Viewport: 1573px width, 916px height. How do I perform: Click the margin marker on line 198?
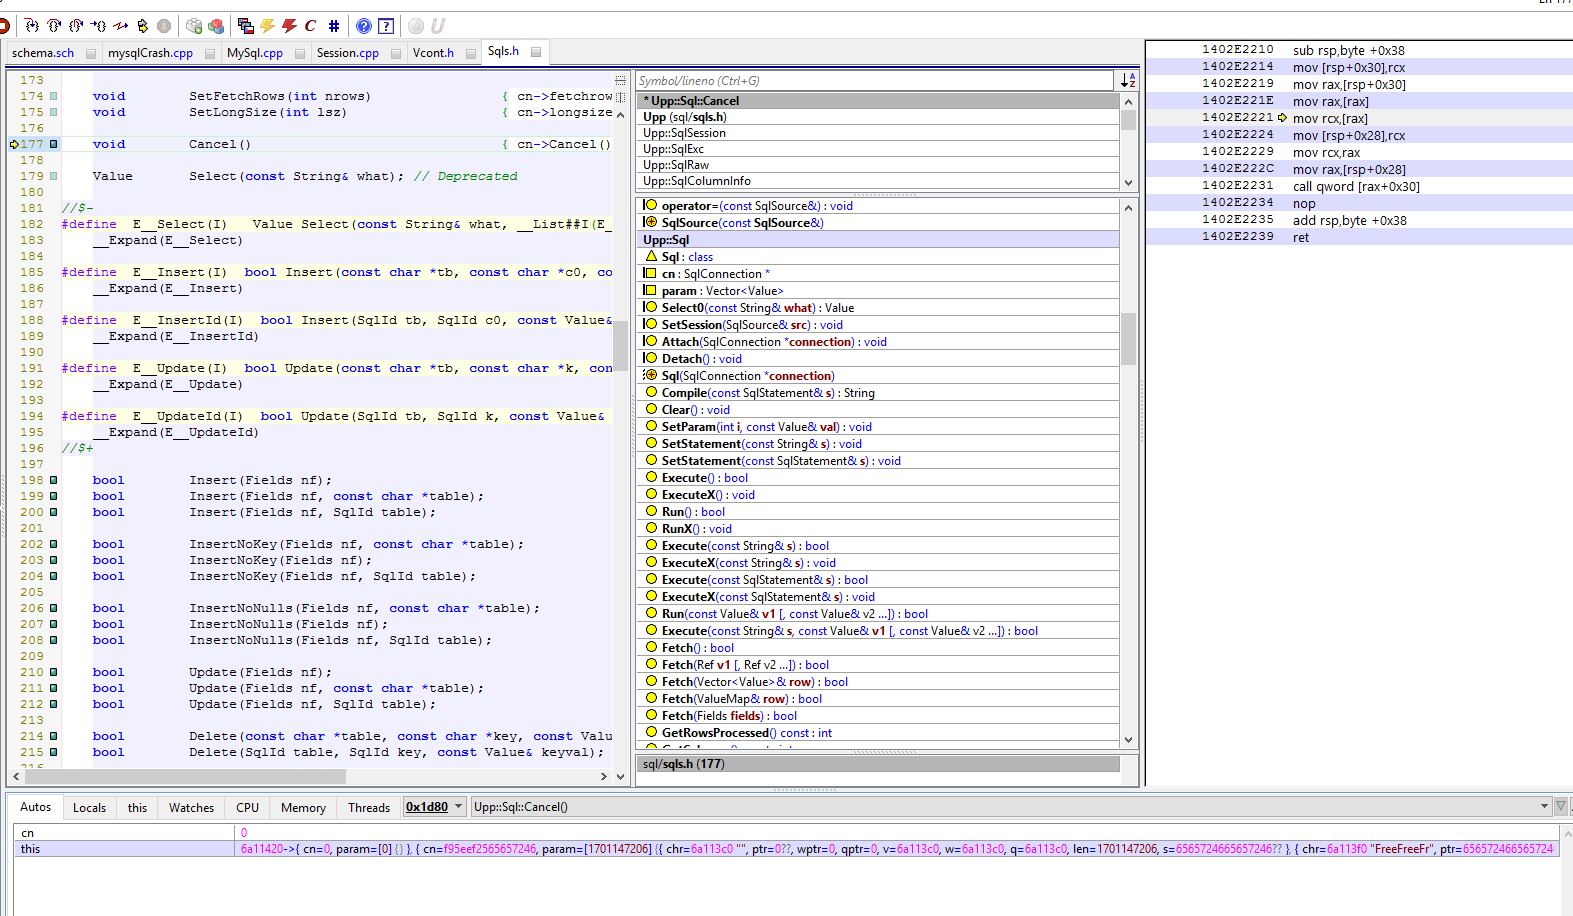[x=54, y=480]
